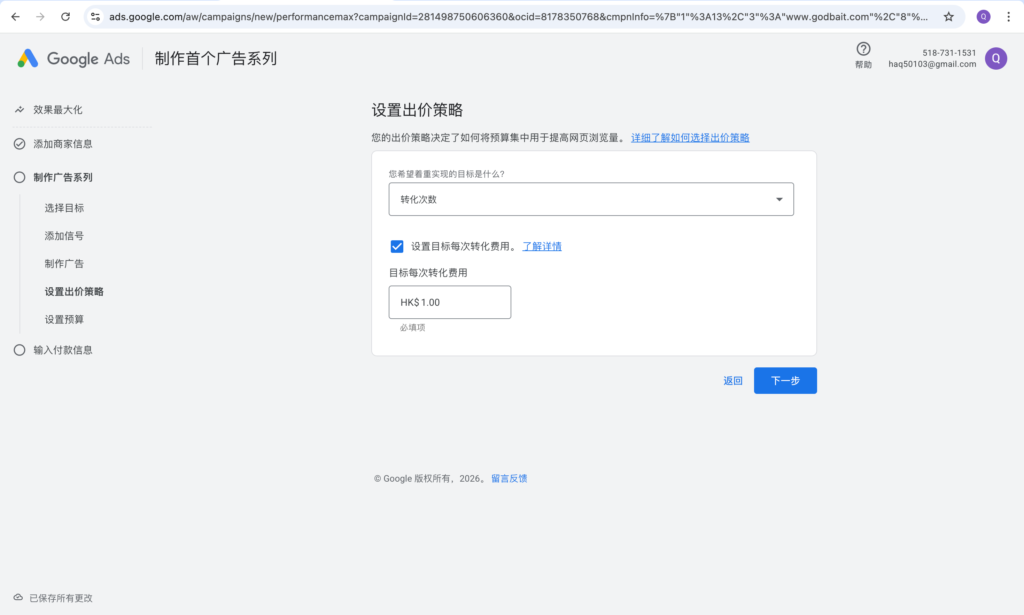
Task: Open the 帮助 help icon
Action: (863, 50)
